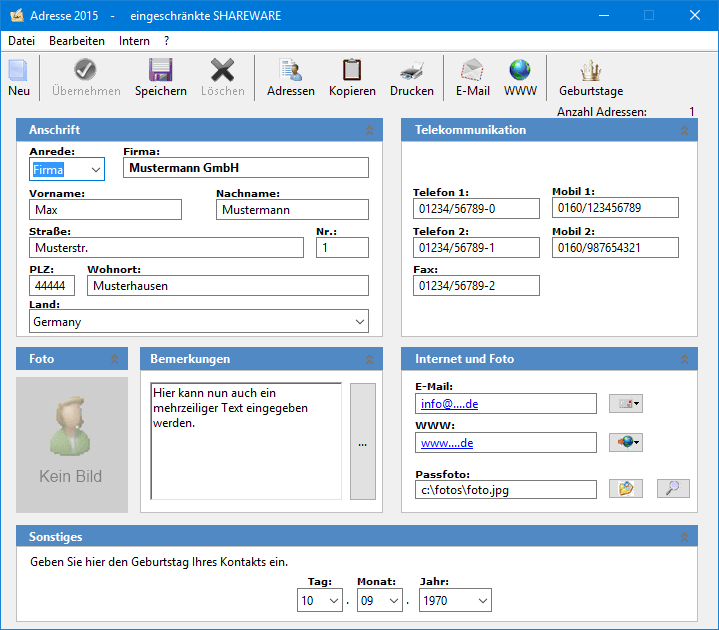
Task: Click the Bemerkungen multiline text area
Action: click(x=246, y=442)
